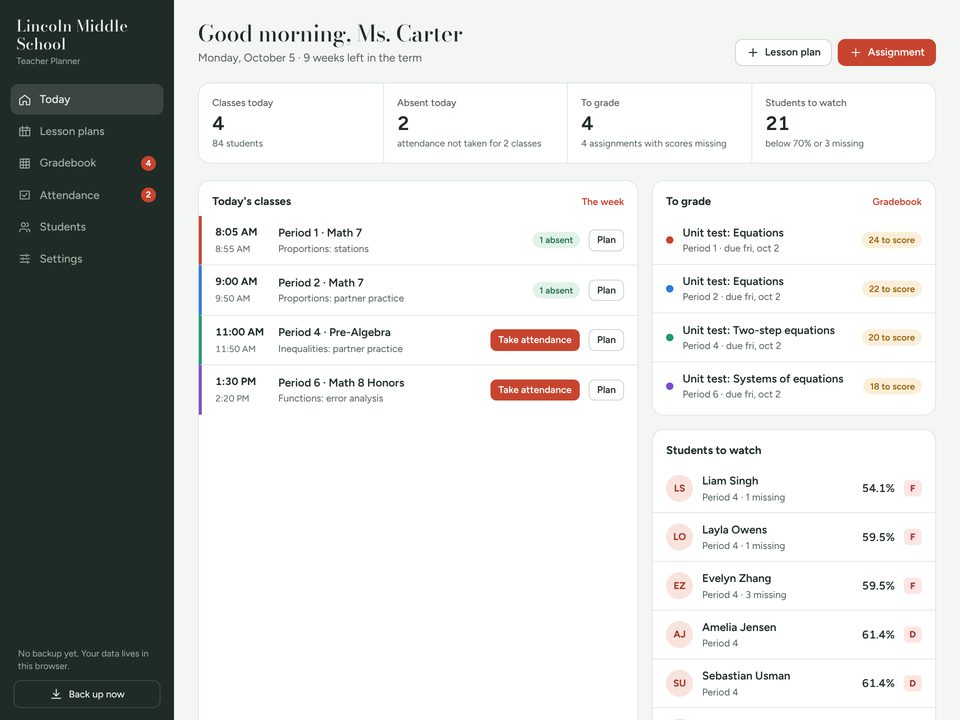Open the Classes today summary card
This screenshot has height=720, width=960.
[291, 123]
